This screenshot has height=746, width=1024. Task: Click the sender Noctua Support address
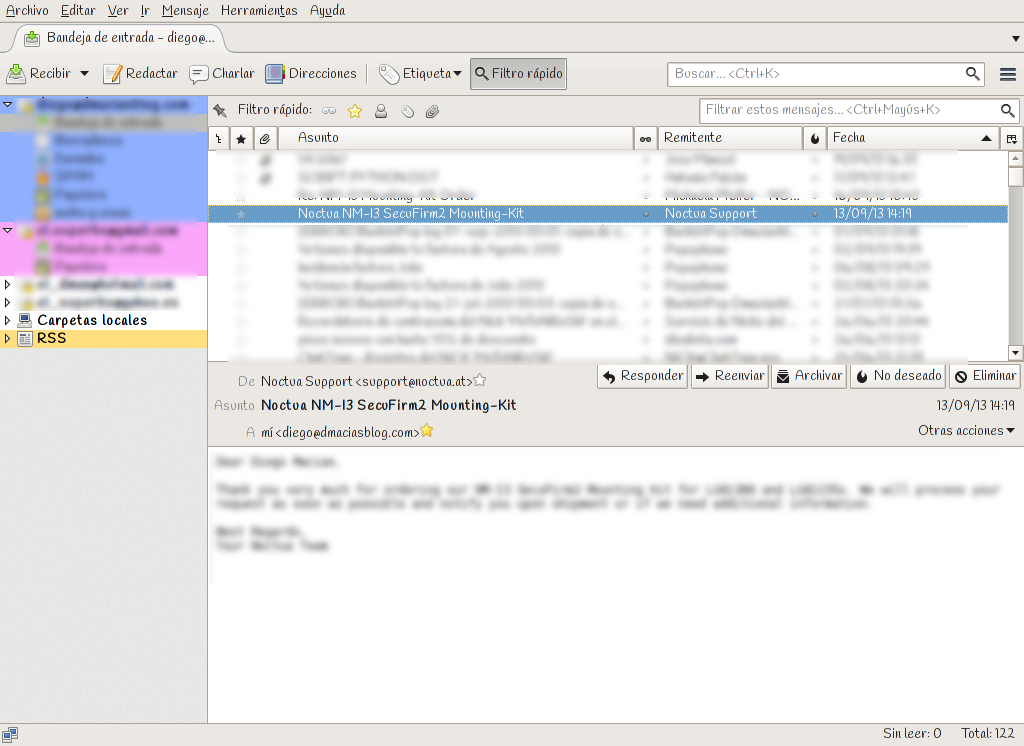[x=366, y=381]
